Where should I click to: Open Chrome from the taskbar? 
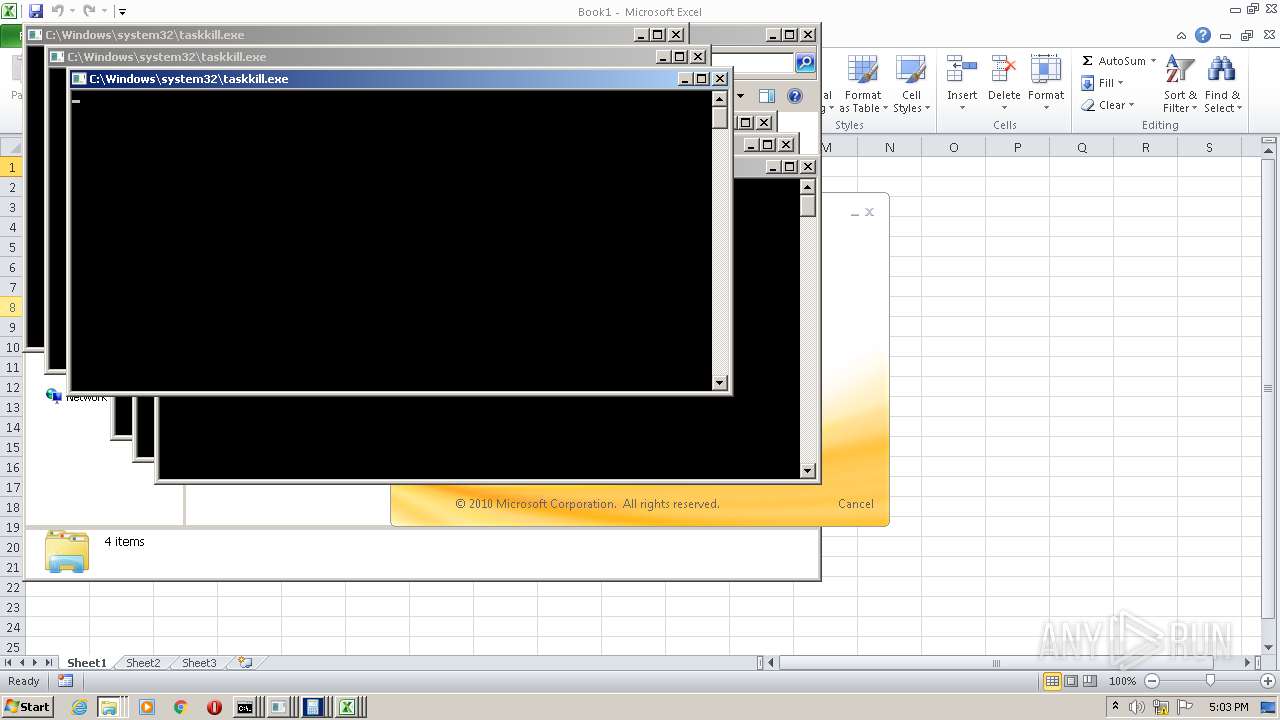[180, 707]
